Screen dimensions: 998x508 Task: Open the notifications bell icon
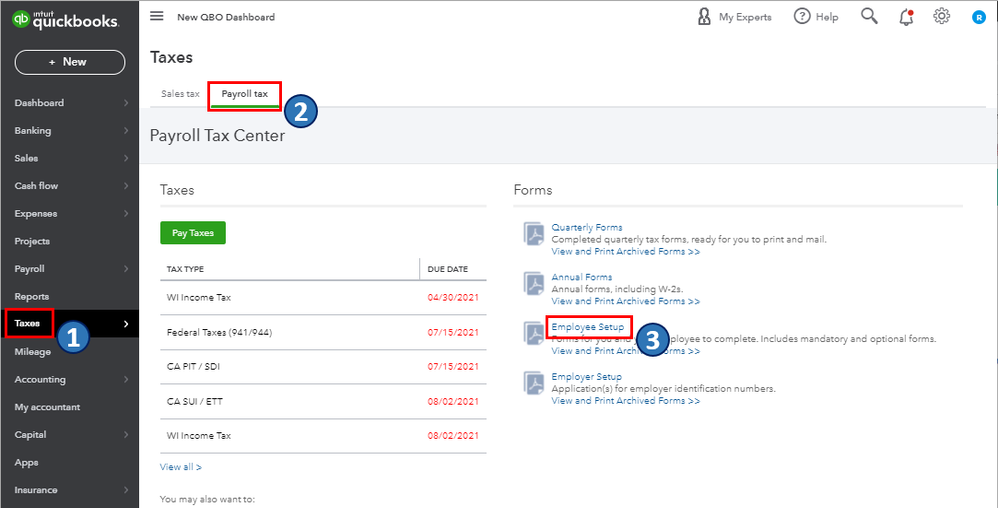coord(906,16)
